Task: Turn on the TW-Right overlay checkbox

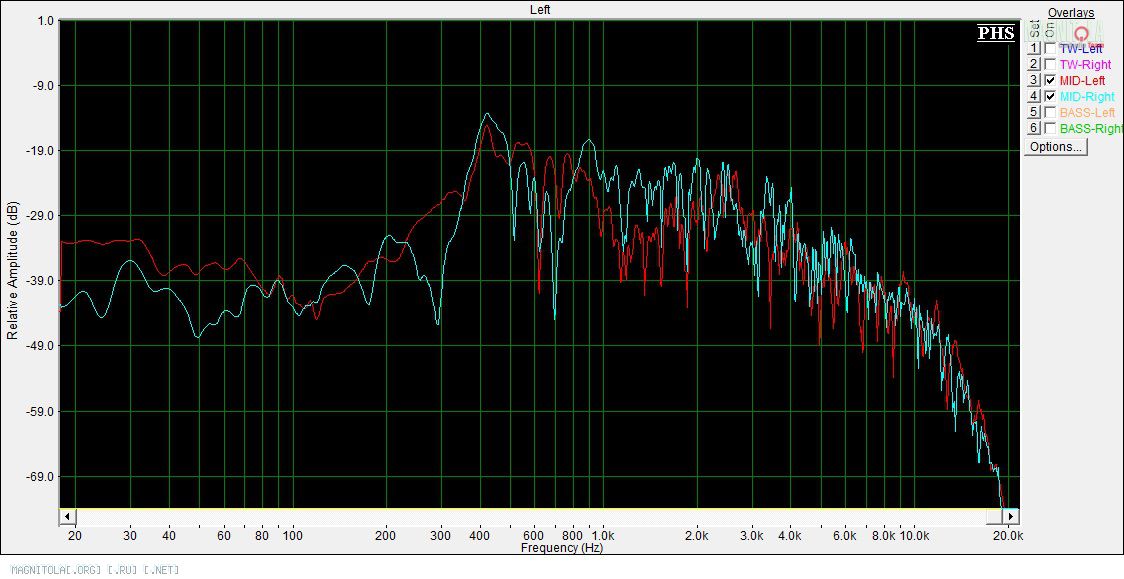Action: pos(1050,64)
